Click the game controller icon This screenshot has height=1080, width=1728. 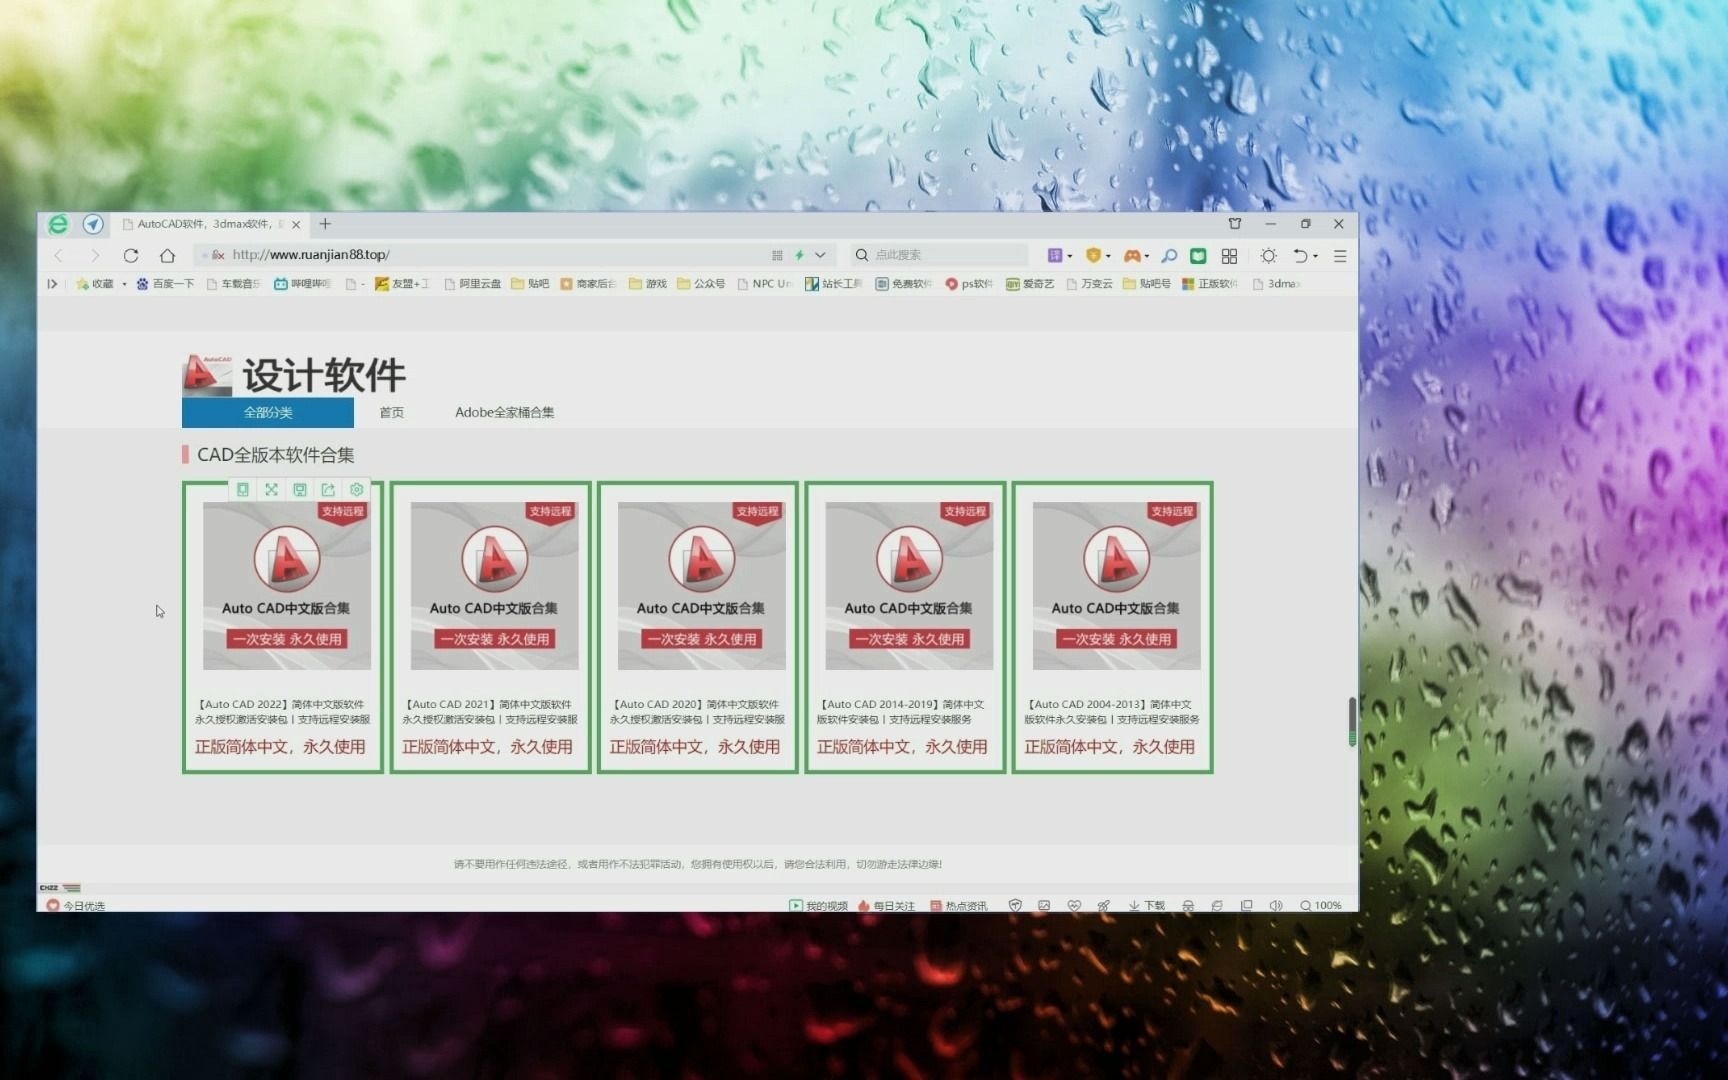pyautogui.click(x=1132, y=256)
